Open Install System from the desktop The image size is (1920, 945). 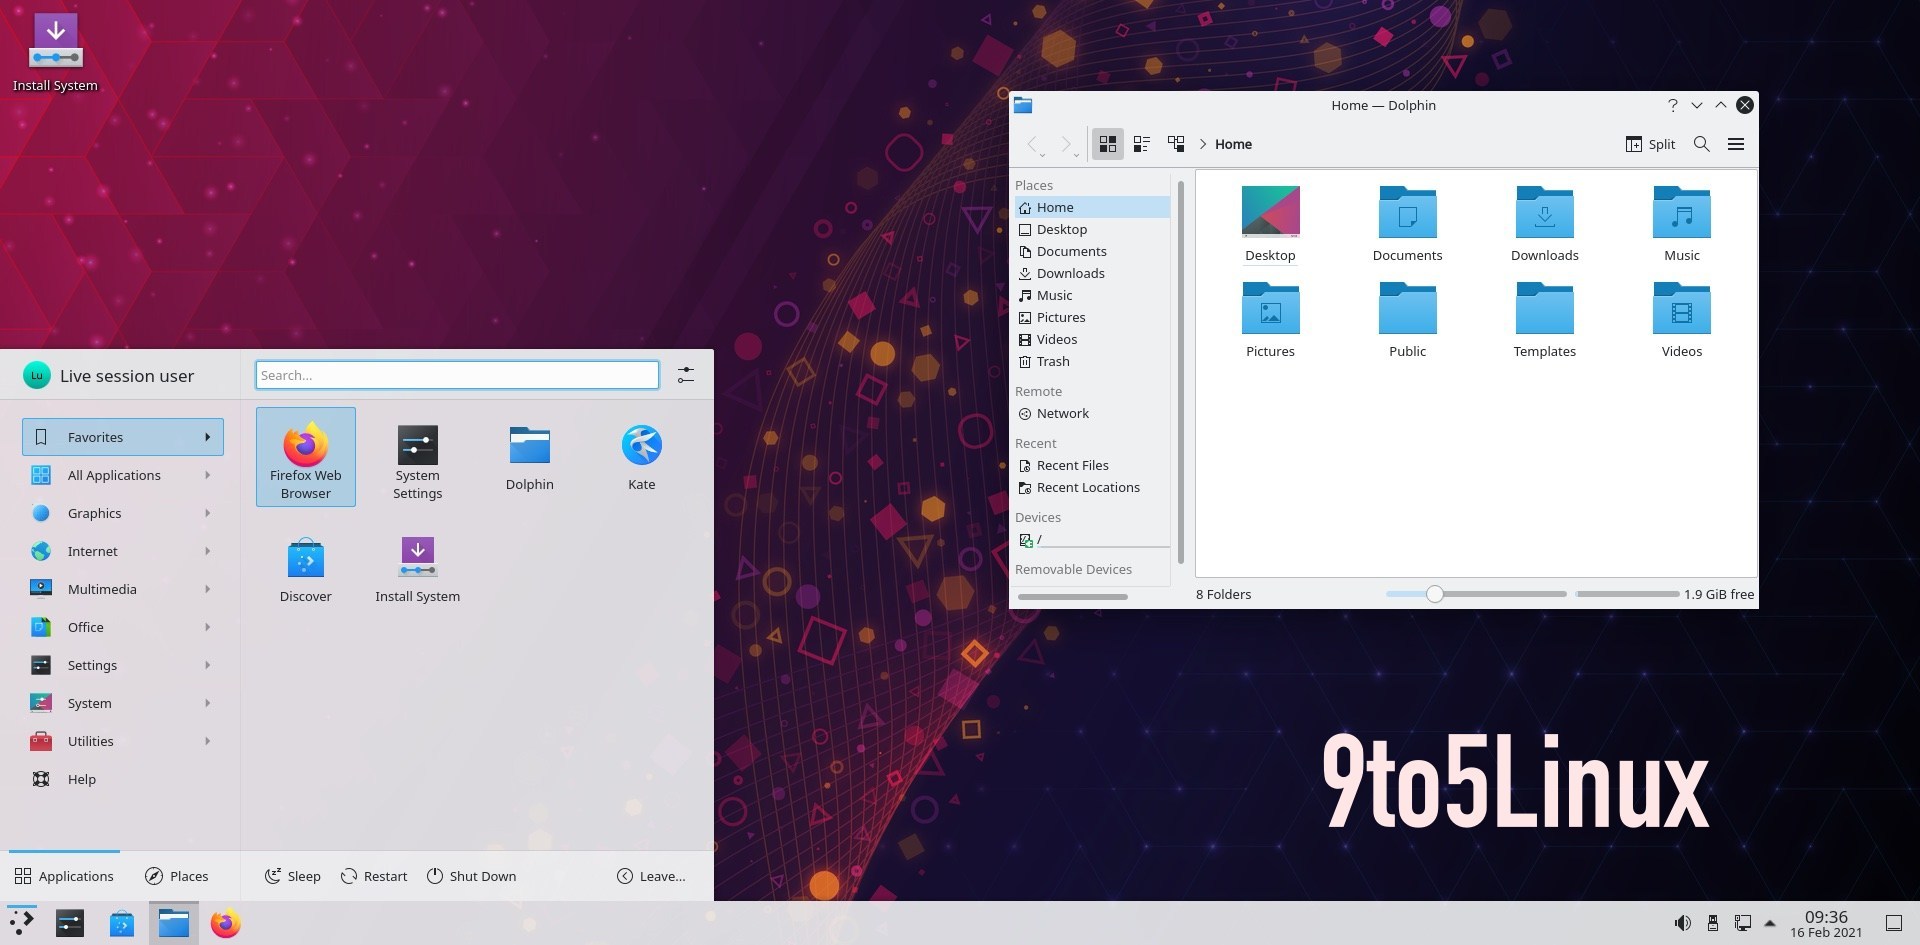click(55, 40)
